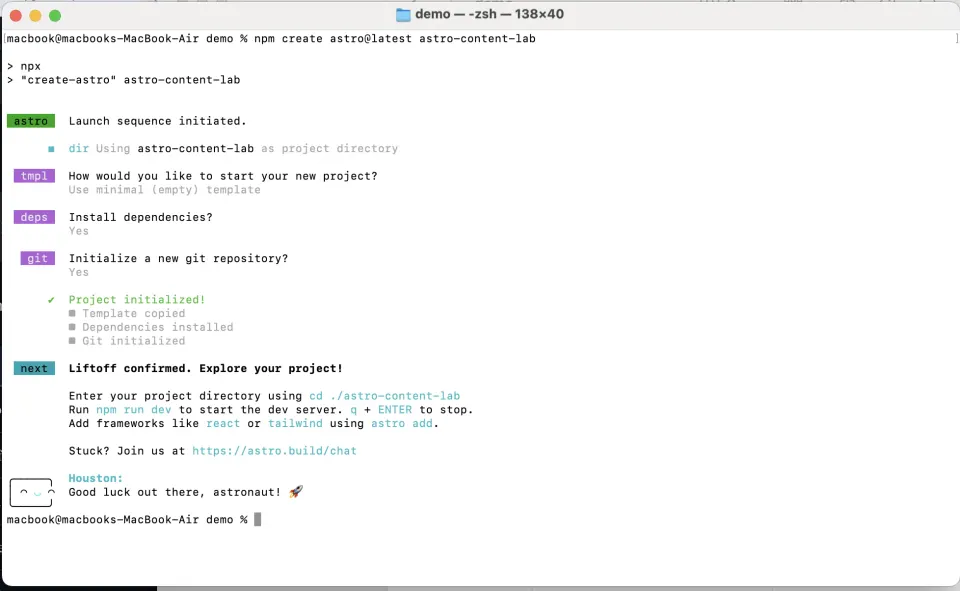The width and height of the screenshot is (960, 591).
Task: Click the npm create astro@latest command line
Action: [395, 39]
